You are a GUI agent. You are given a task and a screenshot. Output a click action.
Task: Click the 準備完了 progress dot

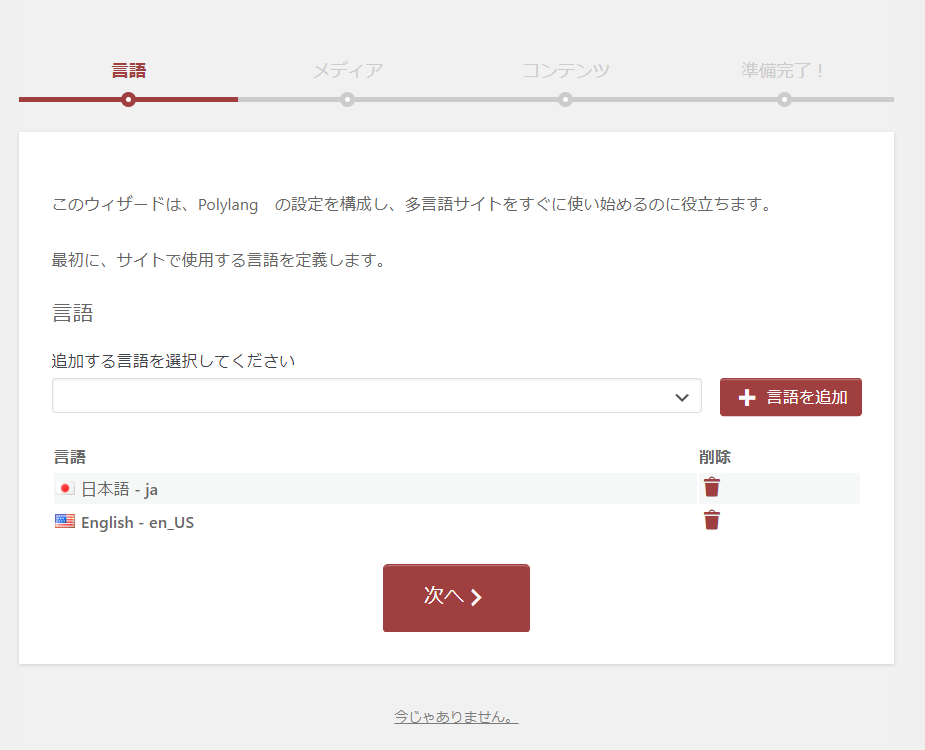784,99
